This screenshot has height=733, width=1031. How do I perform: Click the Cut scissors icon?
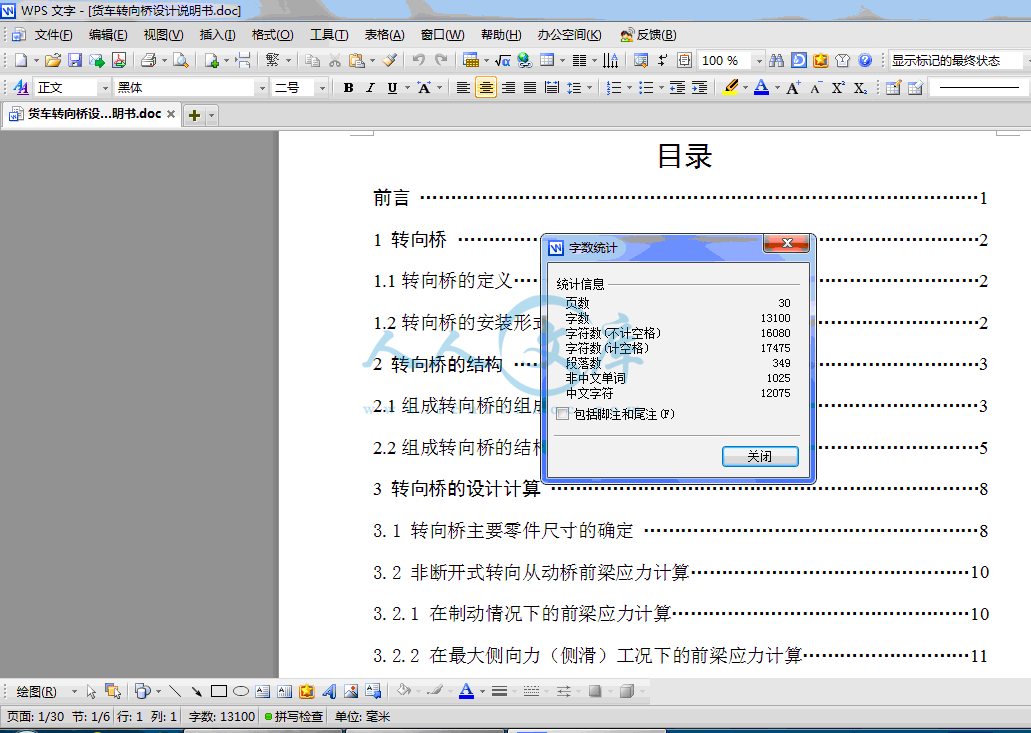[x=335, y=60]
